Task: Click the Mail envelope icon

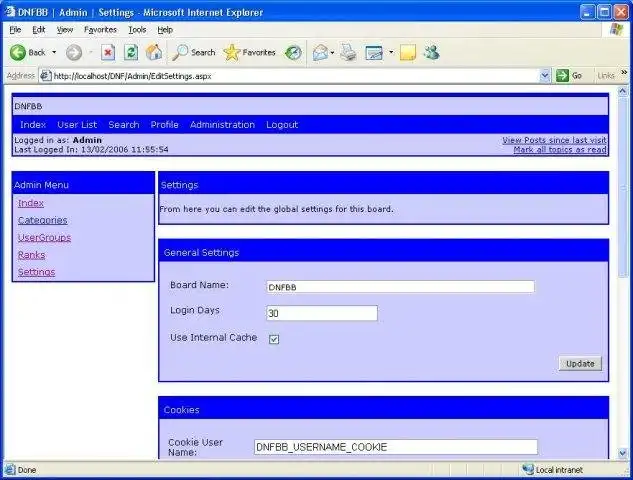Action: coord(320,52)
